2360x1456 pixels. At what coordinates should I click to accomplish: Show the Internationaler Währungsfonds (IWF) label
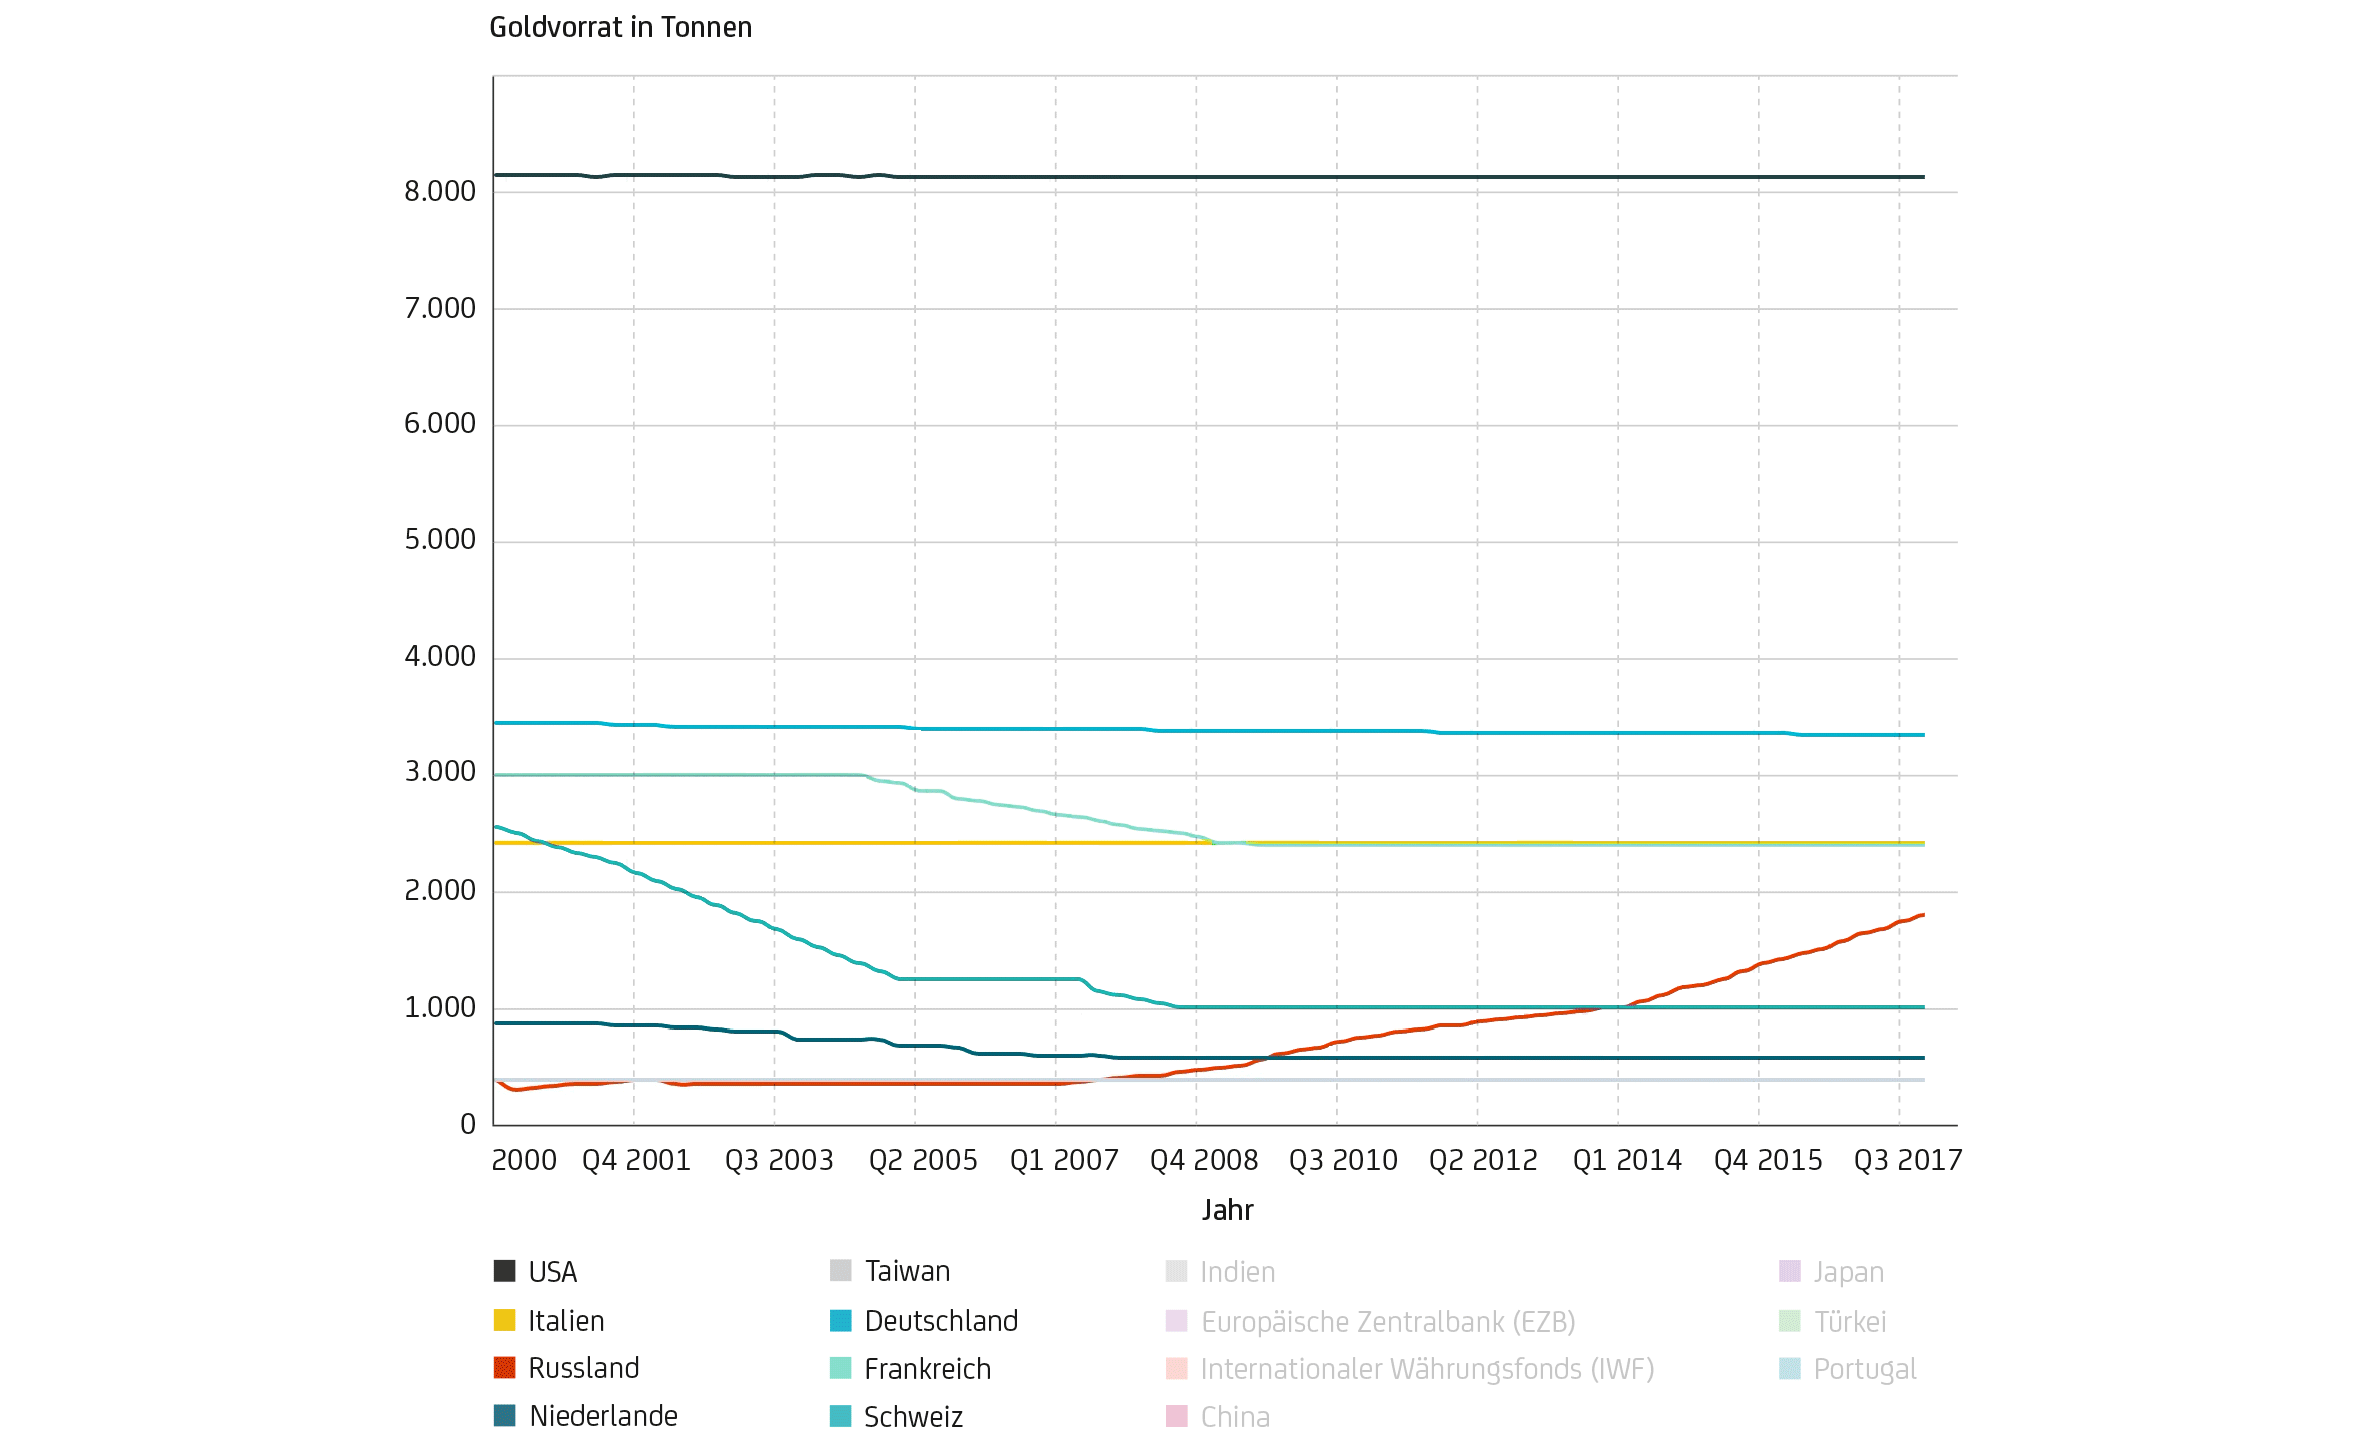click(x=1428, y=1369)
